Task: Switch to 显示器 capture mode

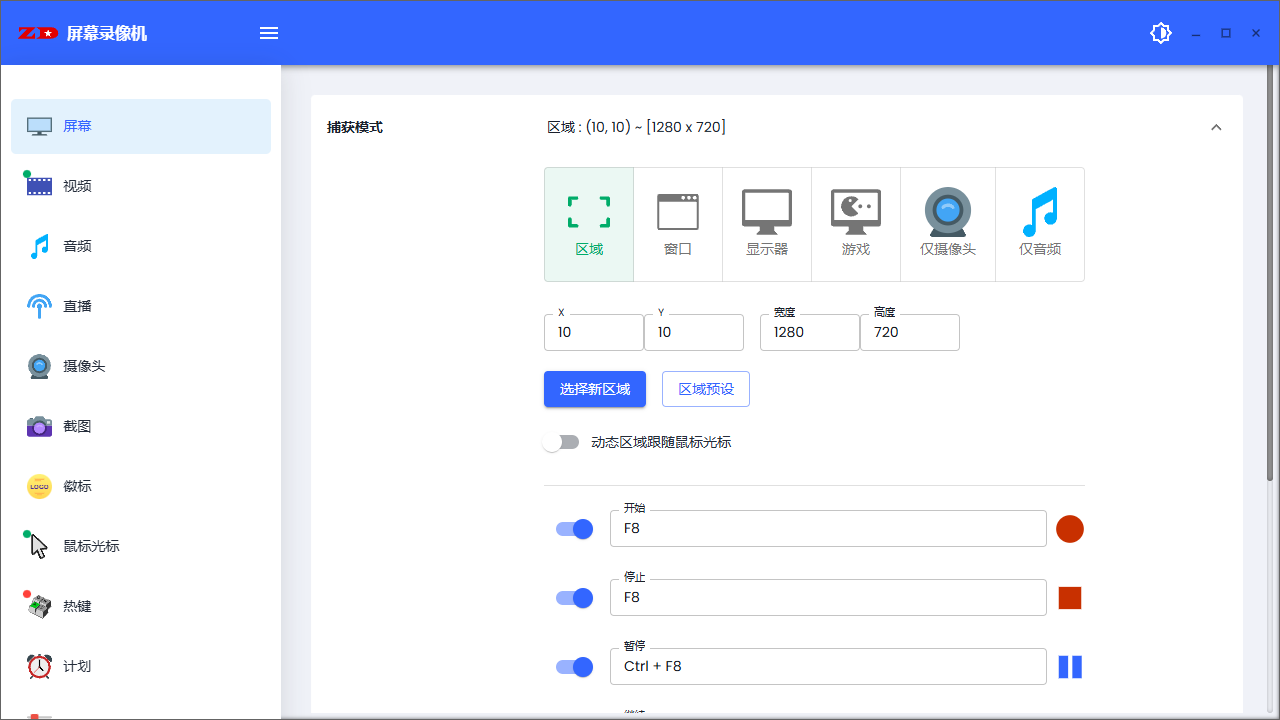Action: [767, 224]
